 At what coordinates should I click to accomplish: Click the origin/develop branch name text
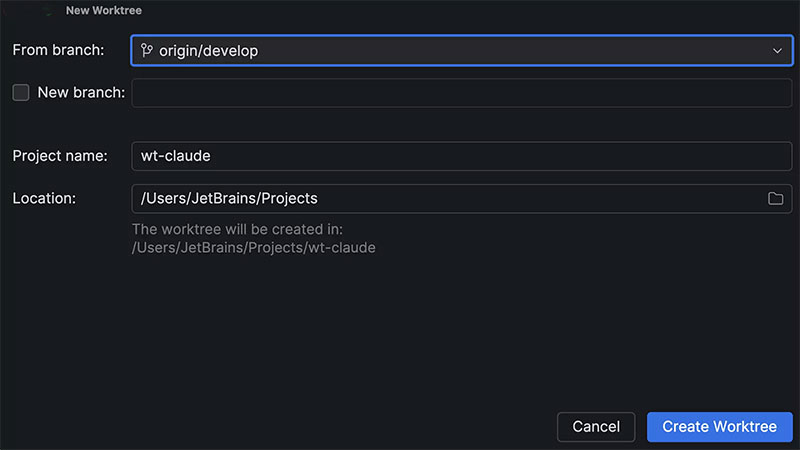(208, 51)
